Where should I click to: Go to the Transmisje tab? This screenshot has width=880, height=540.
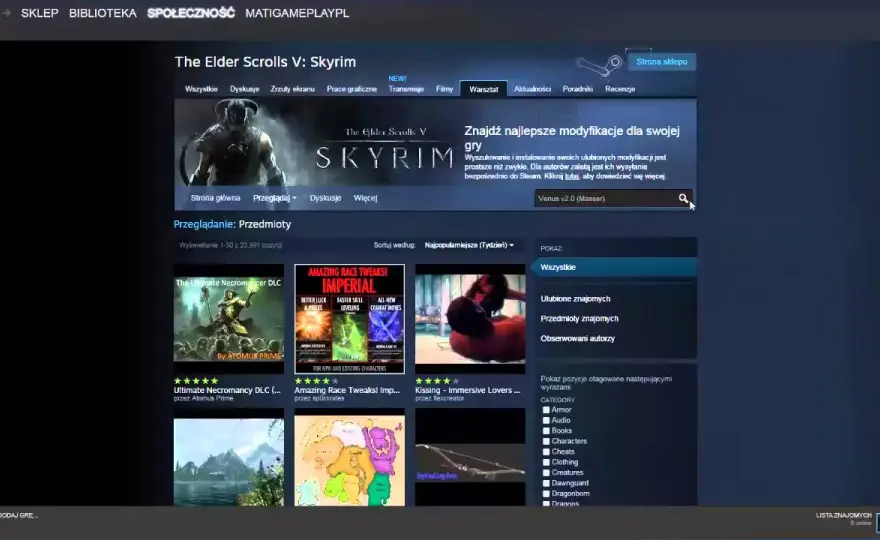click(406, 89)
